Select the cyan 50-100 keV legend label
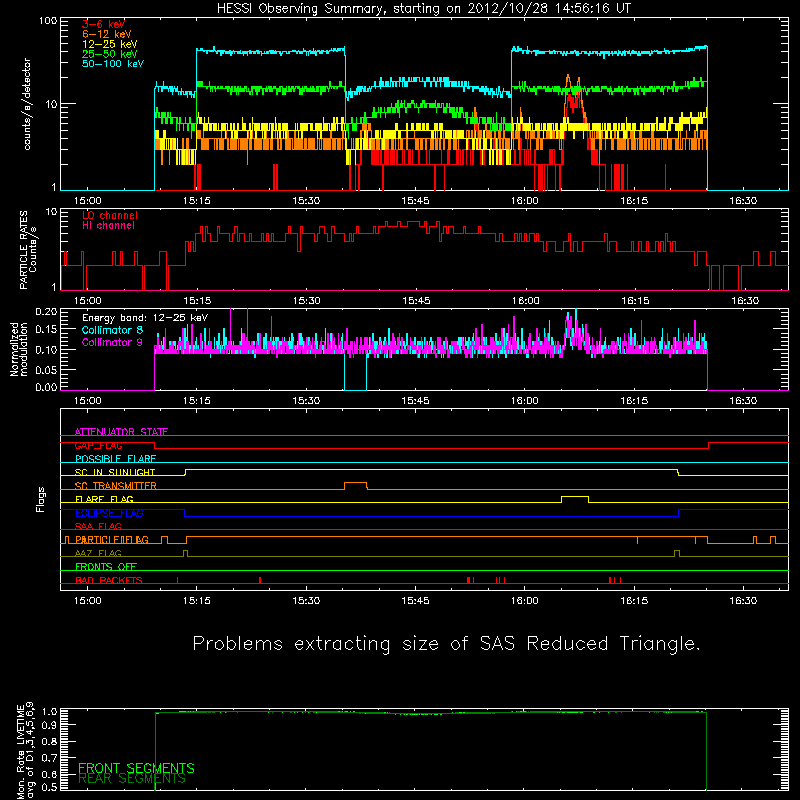 113,64
